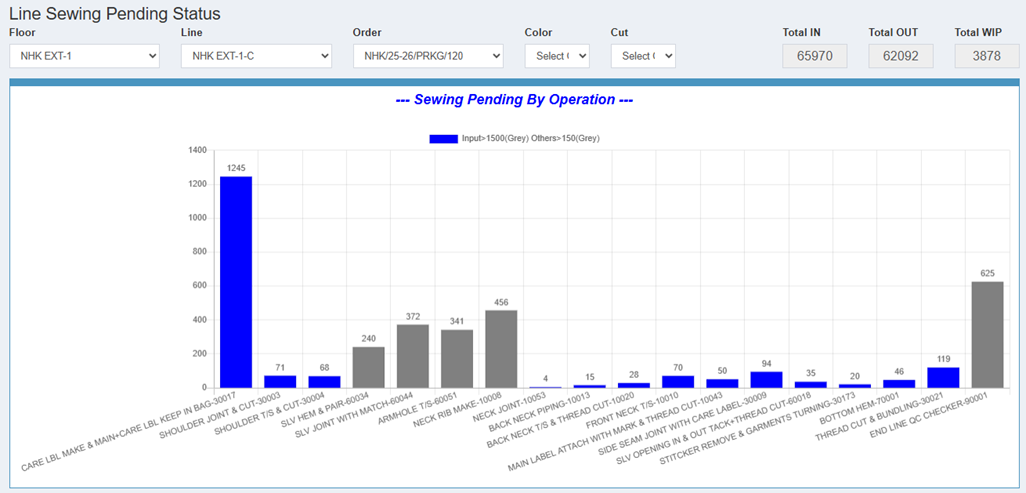
Task: Click the blue bar valued 1245
Action: click(x=236, y=282)
